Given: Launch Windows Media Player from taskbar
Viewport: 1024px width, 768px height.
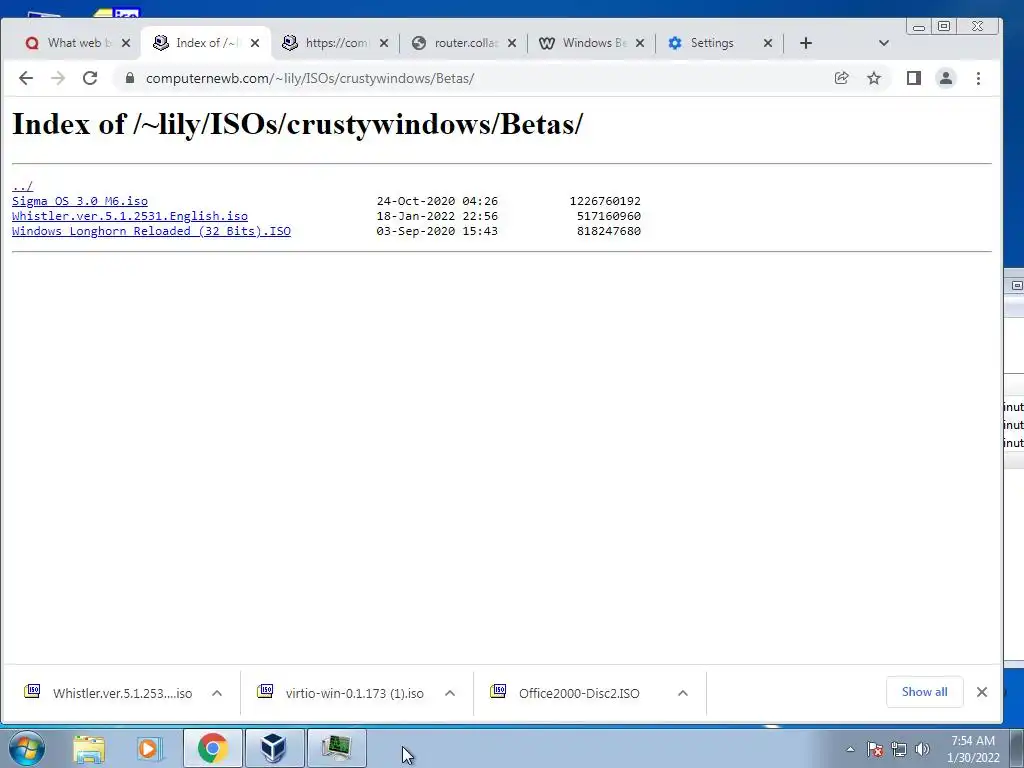Looking at the screenshot, I should tap(149, 749).
